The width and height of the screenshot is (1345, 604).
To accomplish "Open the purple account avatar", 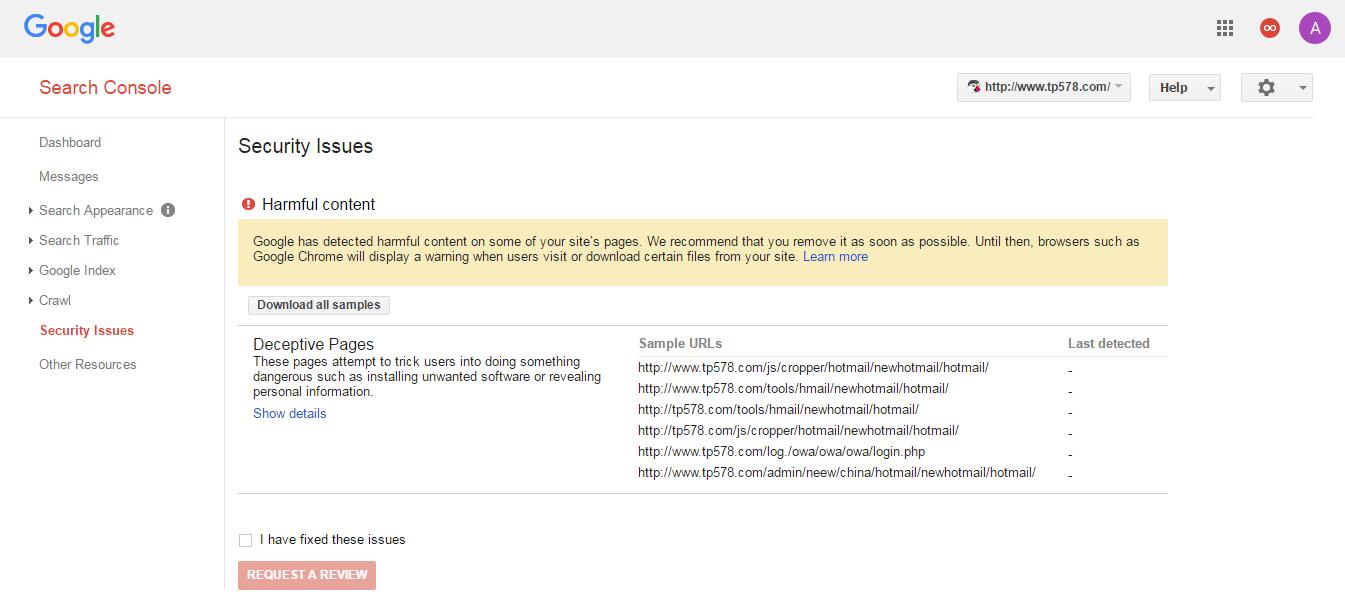I will tap(1314, 28).
